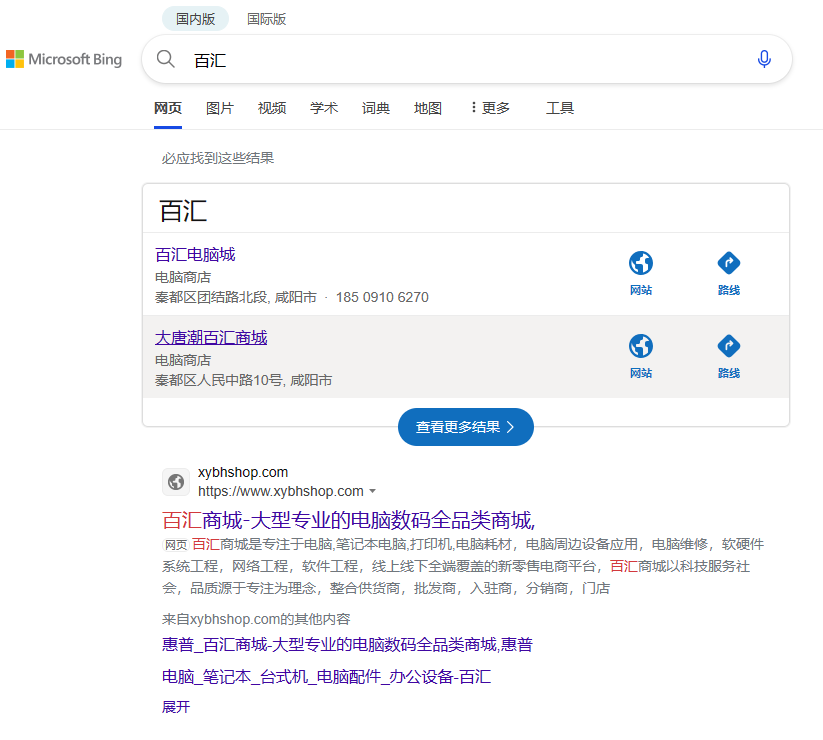This screenshot has width=823, height=740.
Task: Switch to the 词典 tab
Action: pos(375,108)
